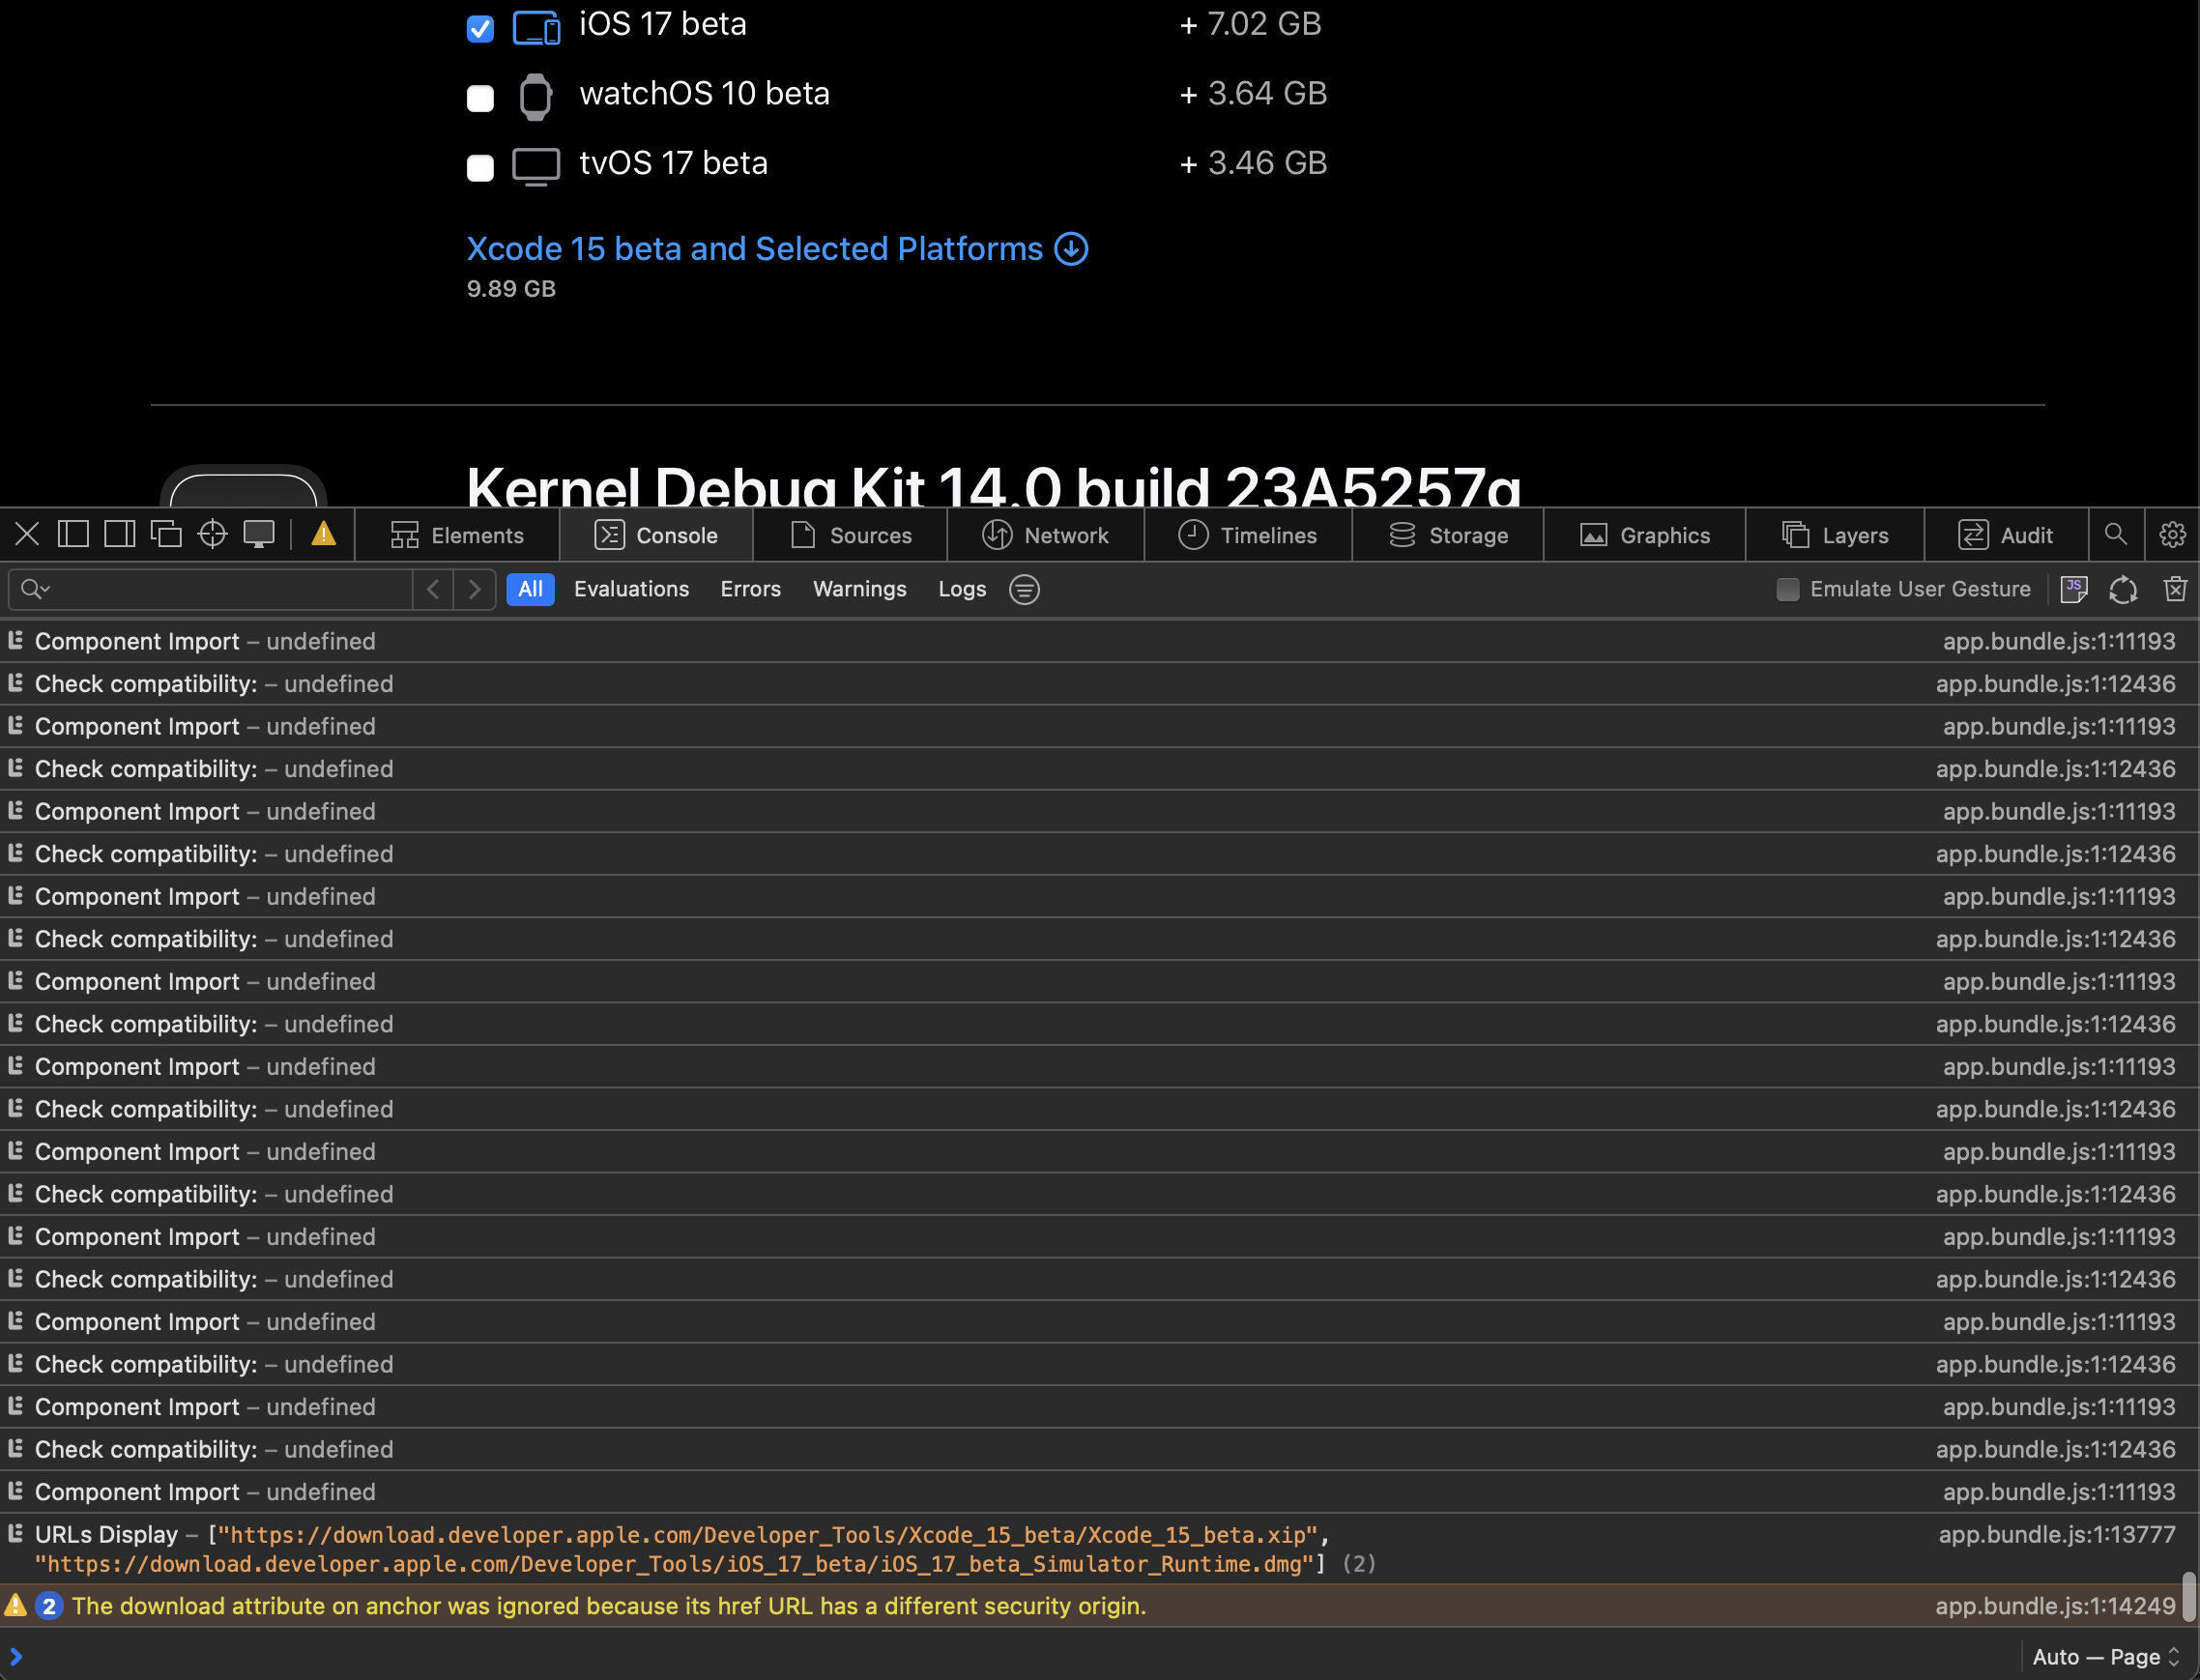Click the console scrollbar thumb
Screen dimensions: 2200x1680
click(2189, 1597)
